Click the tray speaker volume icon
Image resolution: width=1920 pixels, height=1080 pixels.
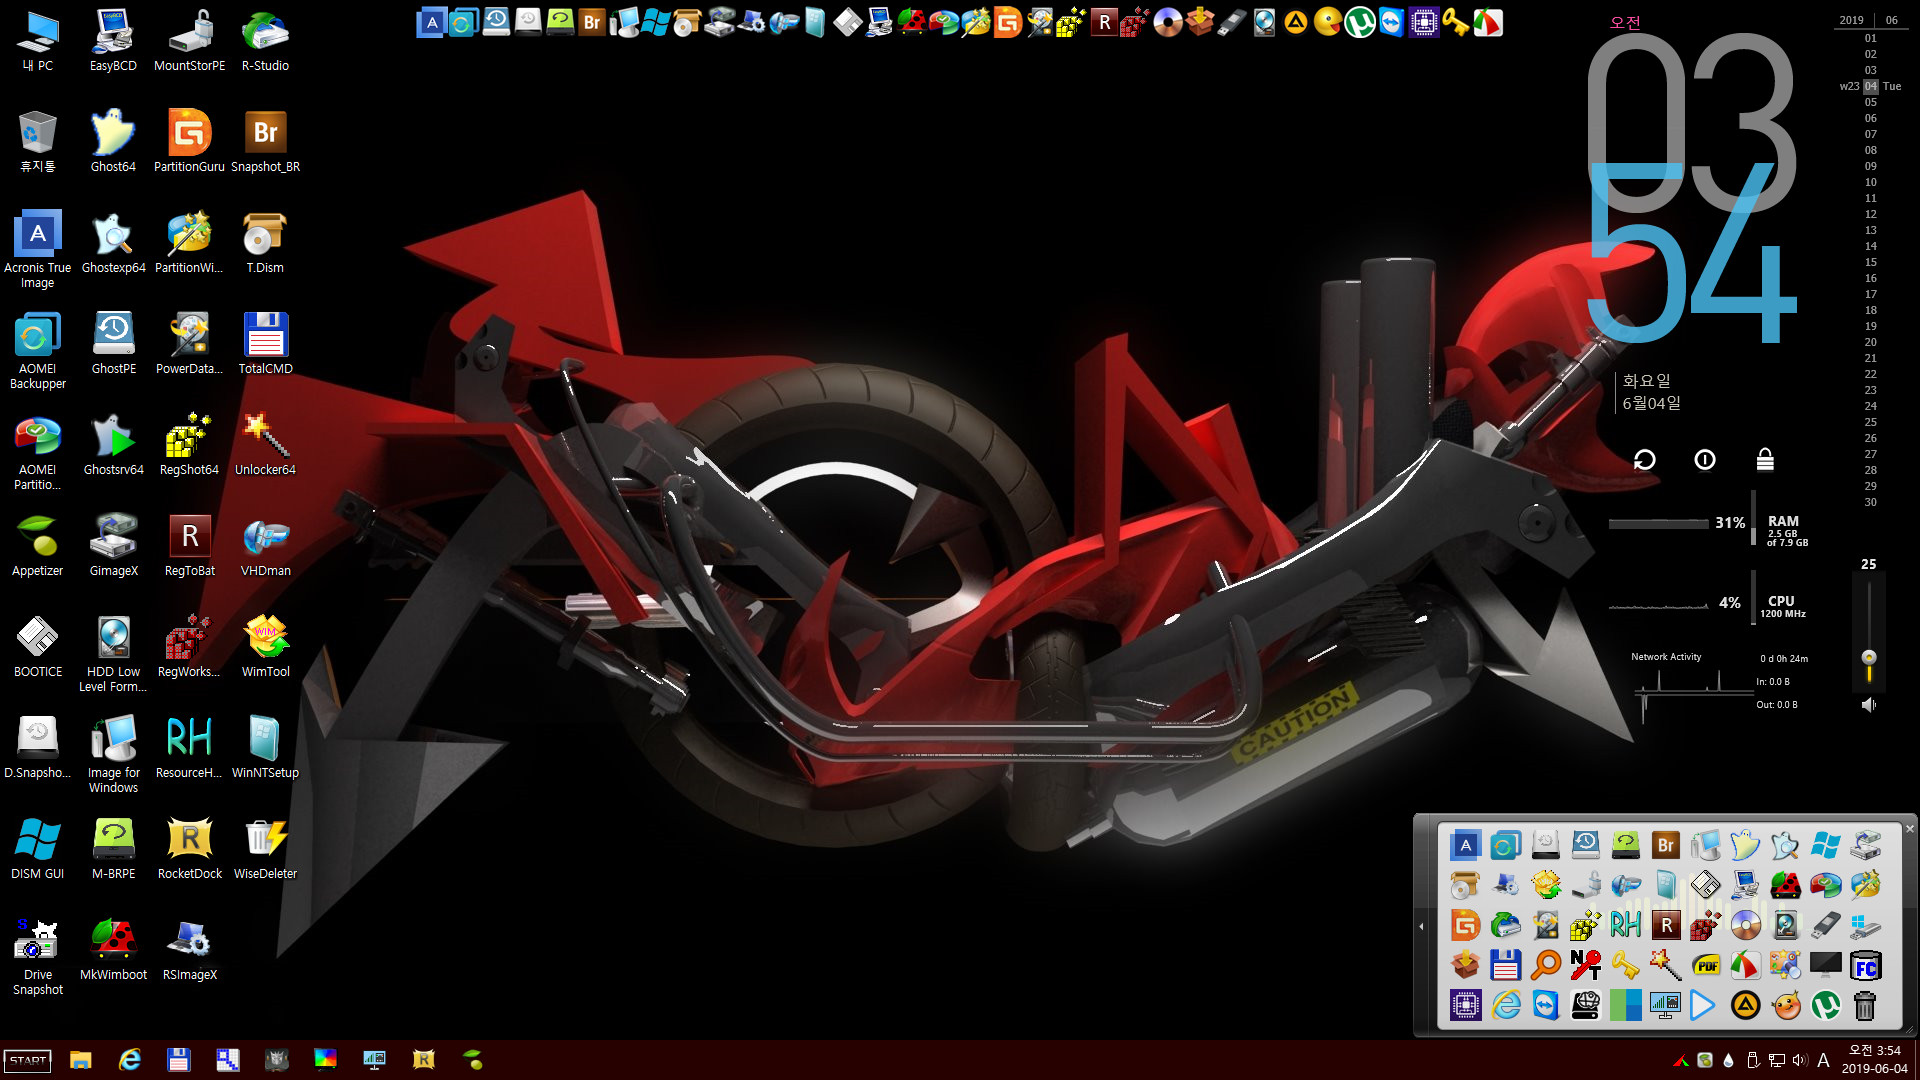1800,1060
